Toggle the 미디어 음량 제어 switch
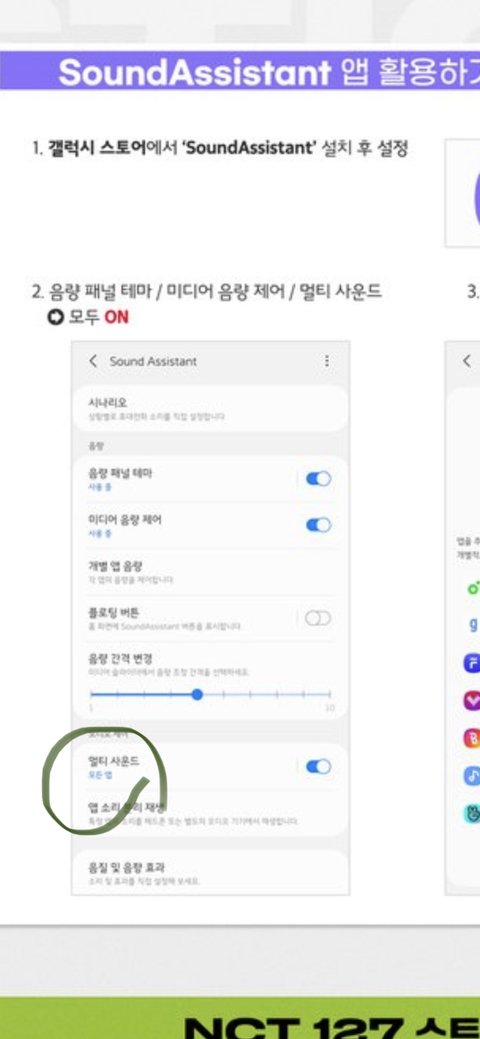 (318, 525)
